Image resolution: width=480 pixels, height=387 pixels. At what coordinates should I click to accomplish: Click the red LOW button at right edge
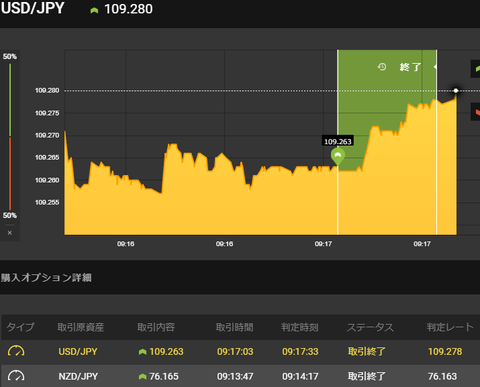(x=475, y=112)
